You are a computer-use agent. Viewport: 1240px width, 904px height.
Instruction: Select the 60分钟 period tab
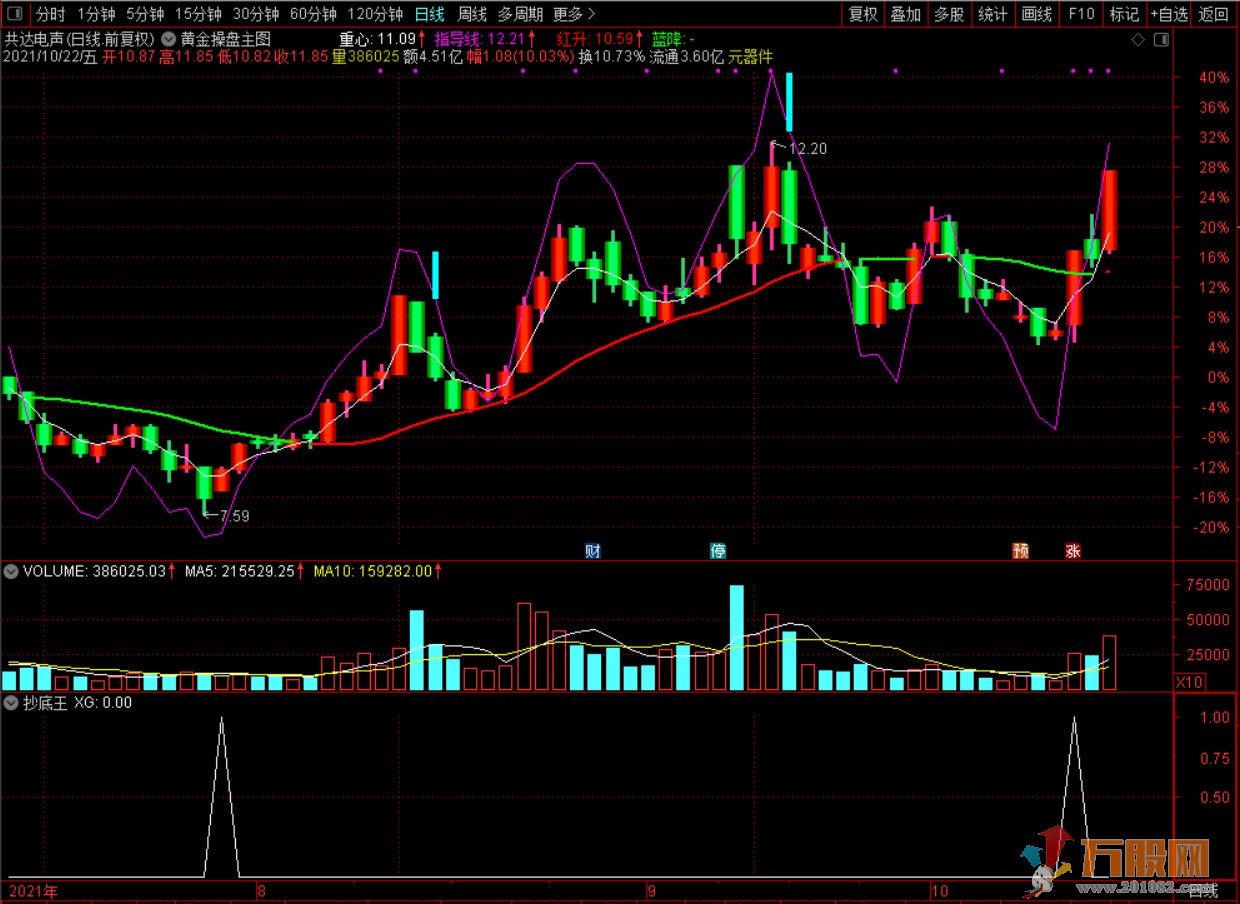coord(313,14)
